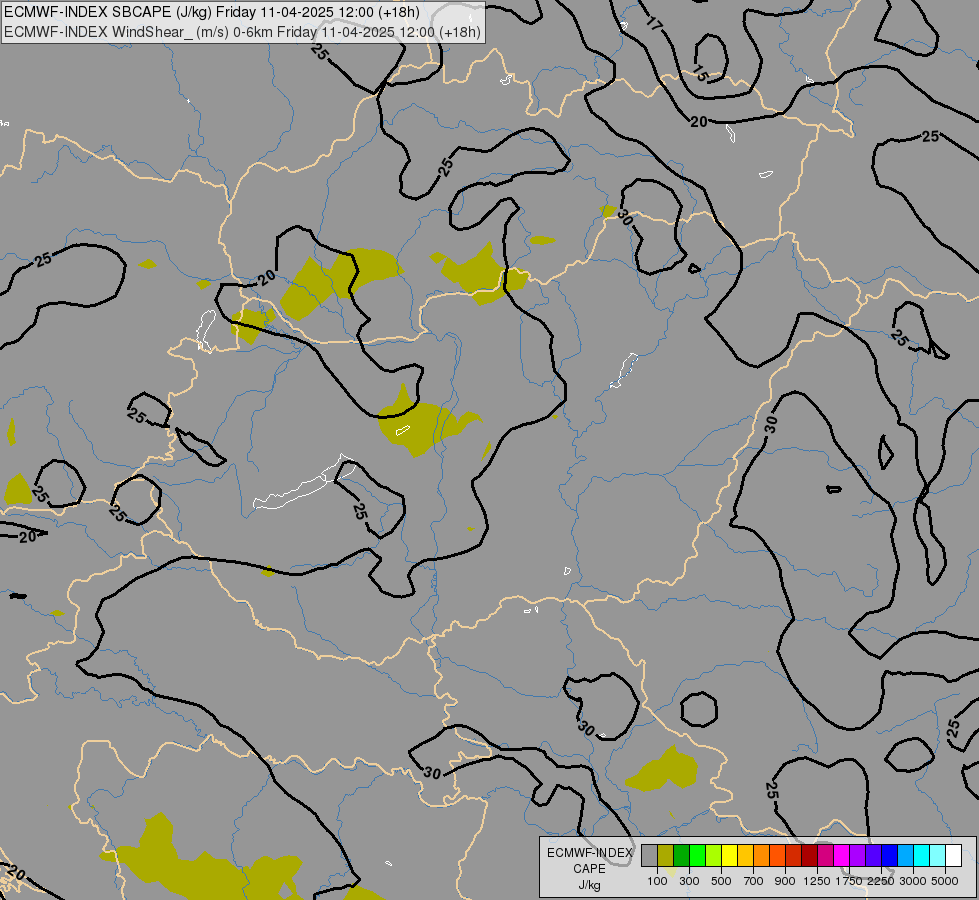Click the '15' wind shear contour label

pos(701,74)
